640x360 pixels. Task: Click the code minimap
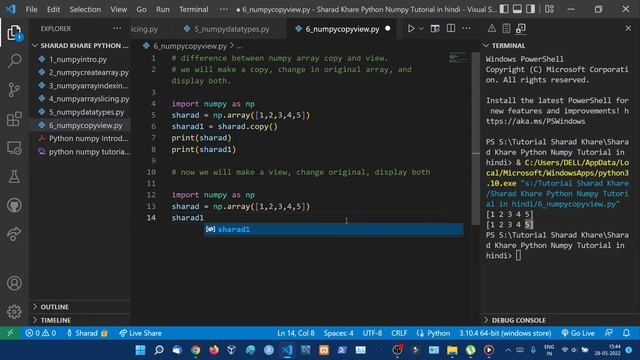[x=459, y=57]
